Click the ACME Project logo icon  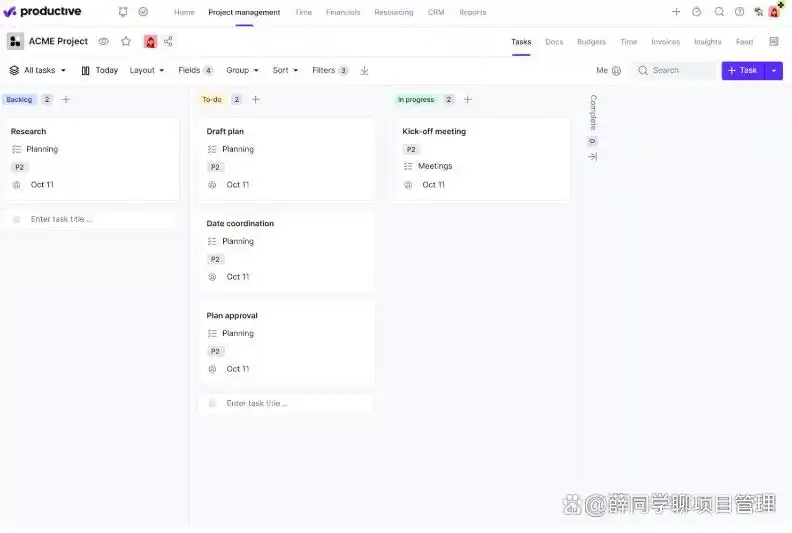[15, 41]
